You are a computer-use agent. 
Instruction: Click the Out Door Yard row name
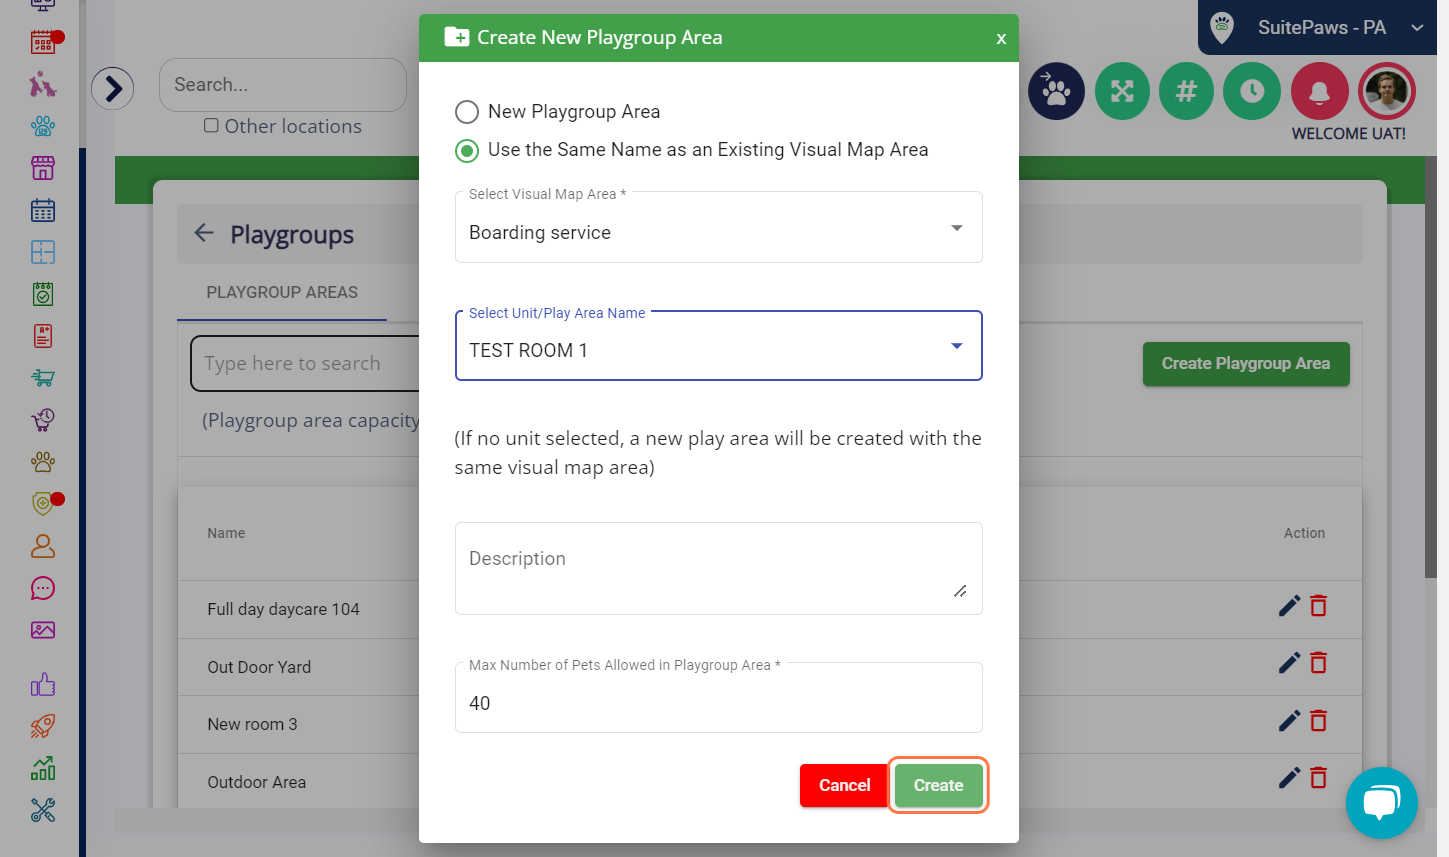pyautogui.click(x=259, y=667)
